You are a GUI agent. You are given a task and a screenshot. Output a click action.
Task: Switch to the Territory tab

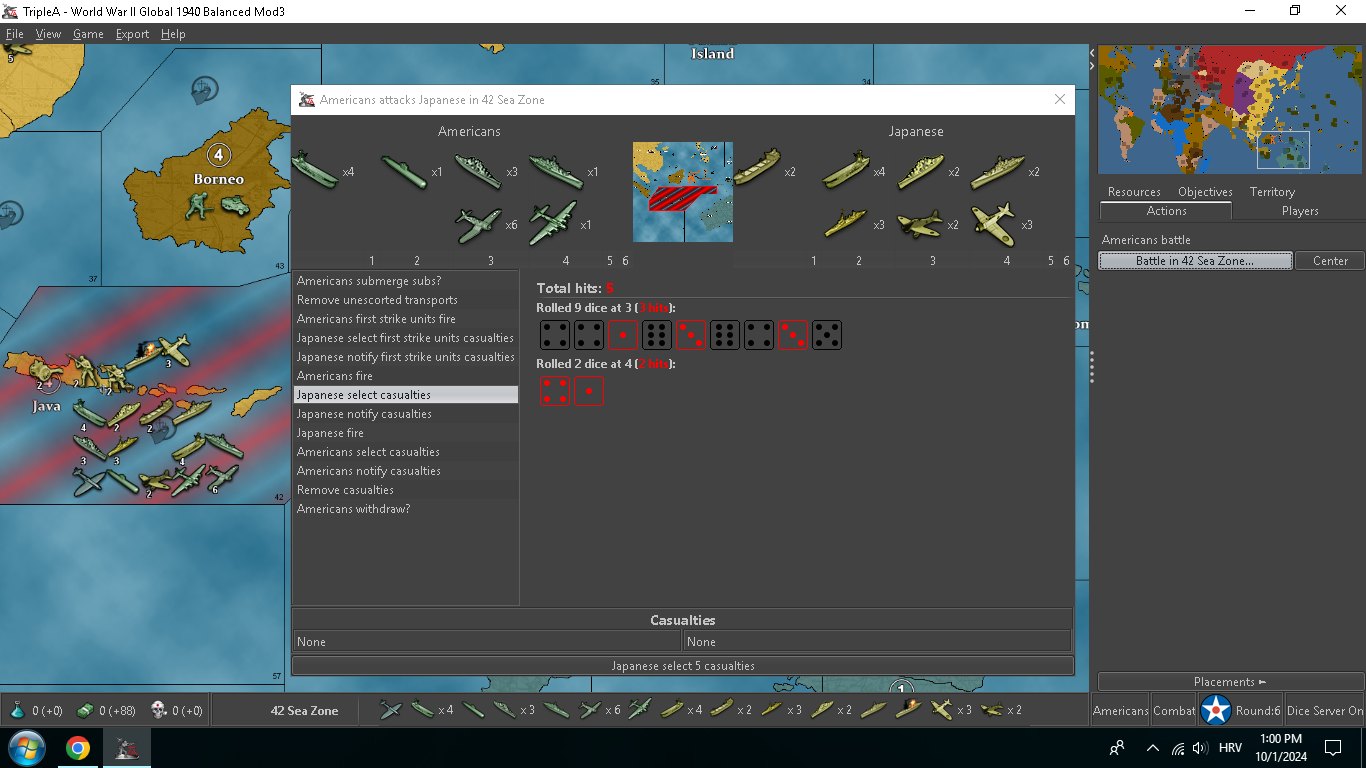pyautogui.click(x=1271, y=192)
